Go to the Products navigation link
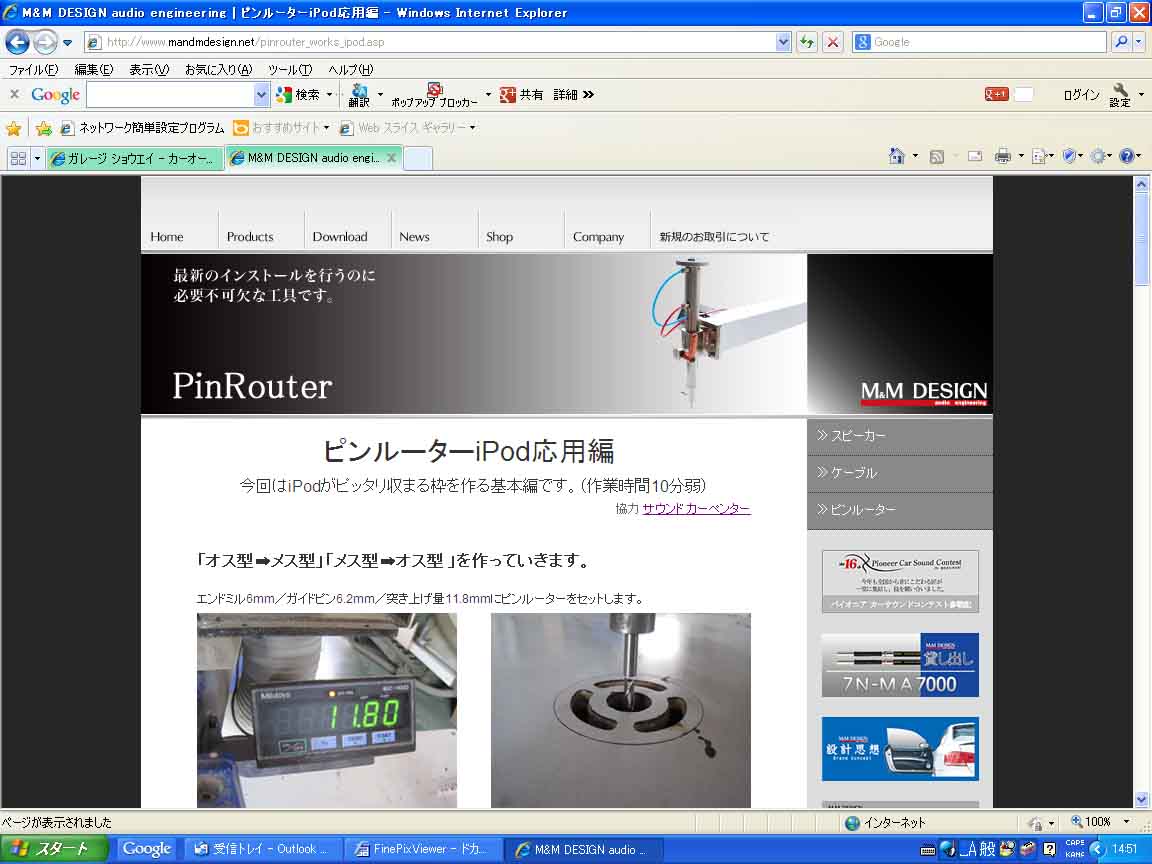The height and width of the screenshot is (864, 1152). click(250, 237)
